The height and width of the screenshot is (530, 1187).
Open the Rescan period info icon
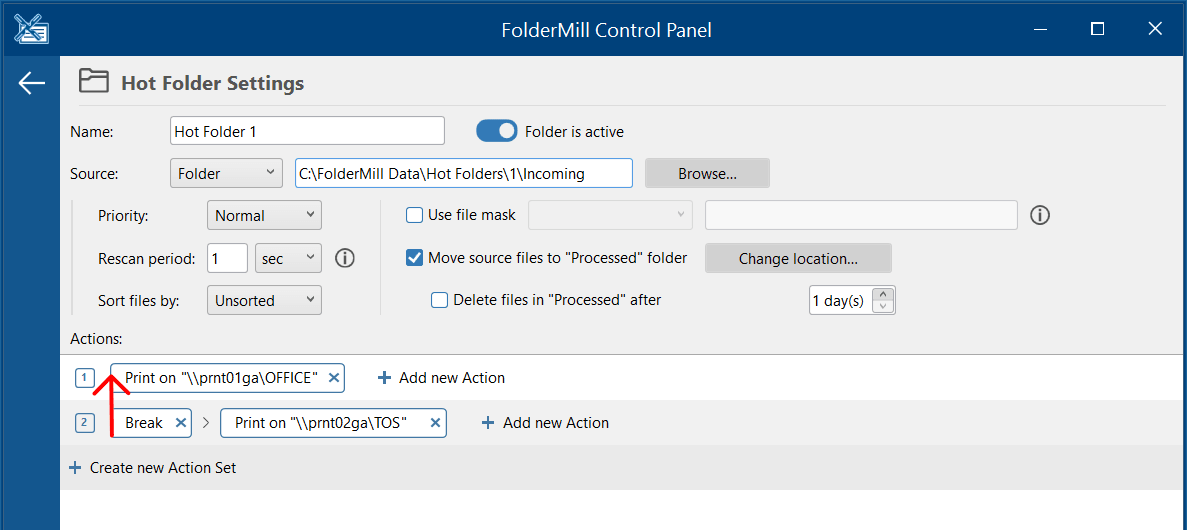(x=344, y=258)
